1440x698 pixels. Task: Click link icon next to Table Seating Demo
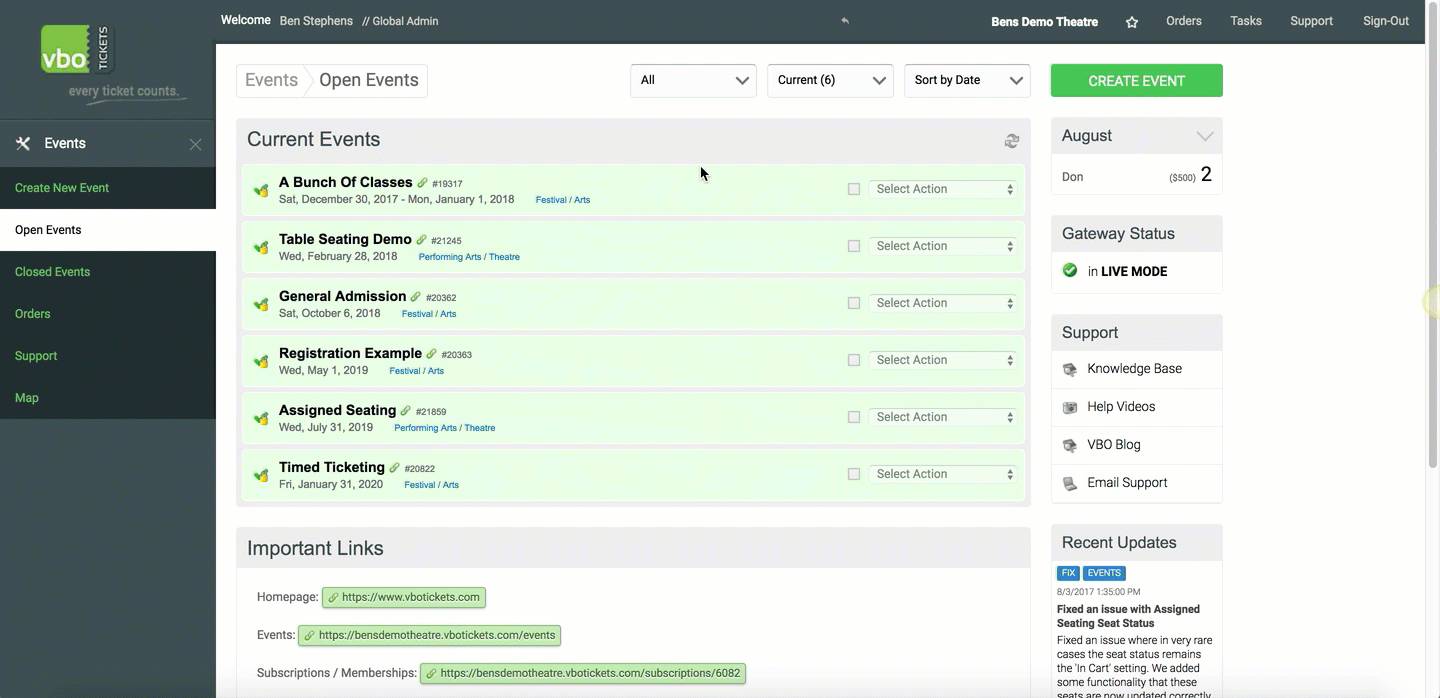tap(422, 240)
